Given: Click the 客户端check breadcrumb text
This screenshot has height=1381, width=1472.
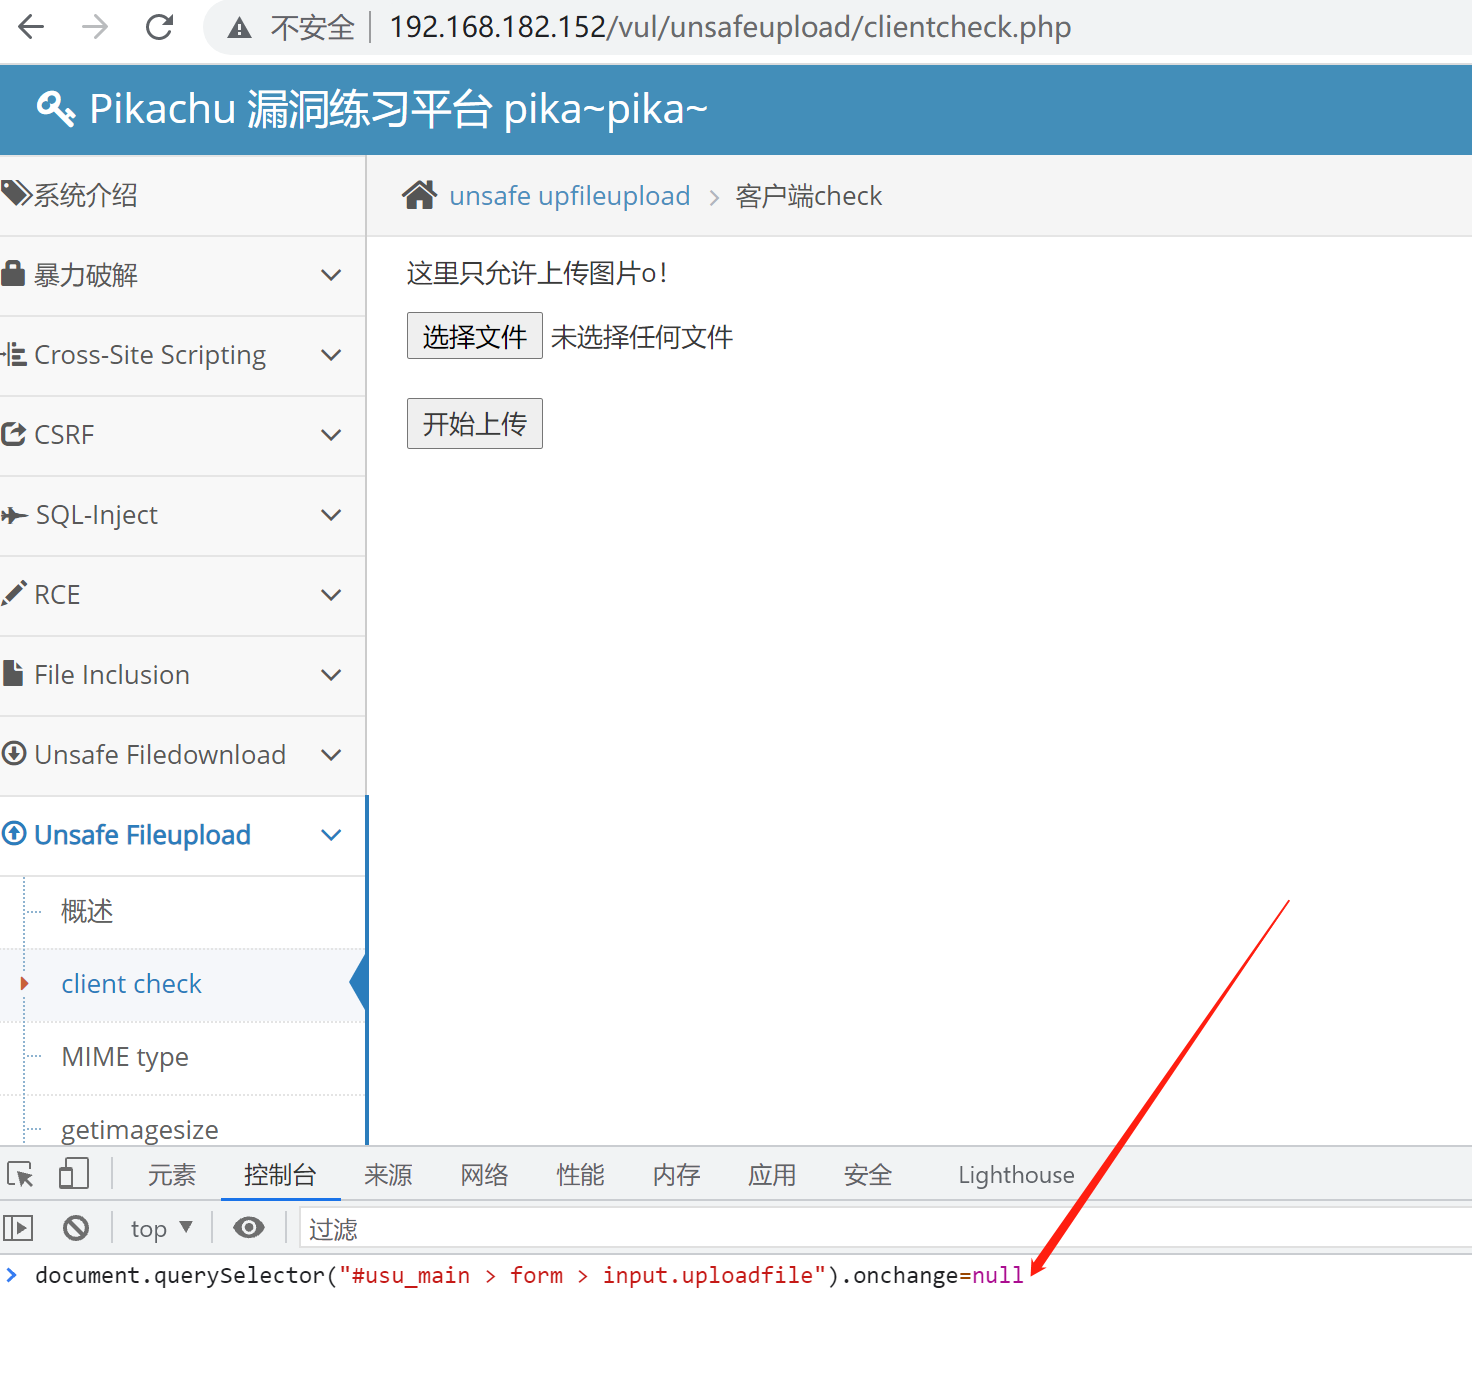Looking at the screenshot, I should click(x=808, y=196).
